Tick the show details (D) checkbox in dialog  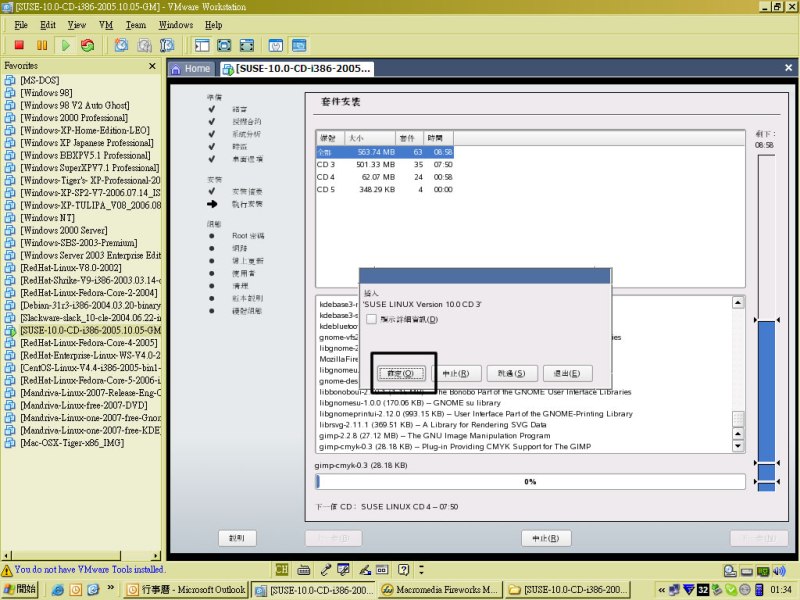click(x=371, y=319)
